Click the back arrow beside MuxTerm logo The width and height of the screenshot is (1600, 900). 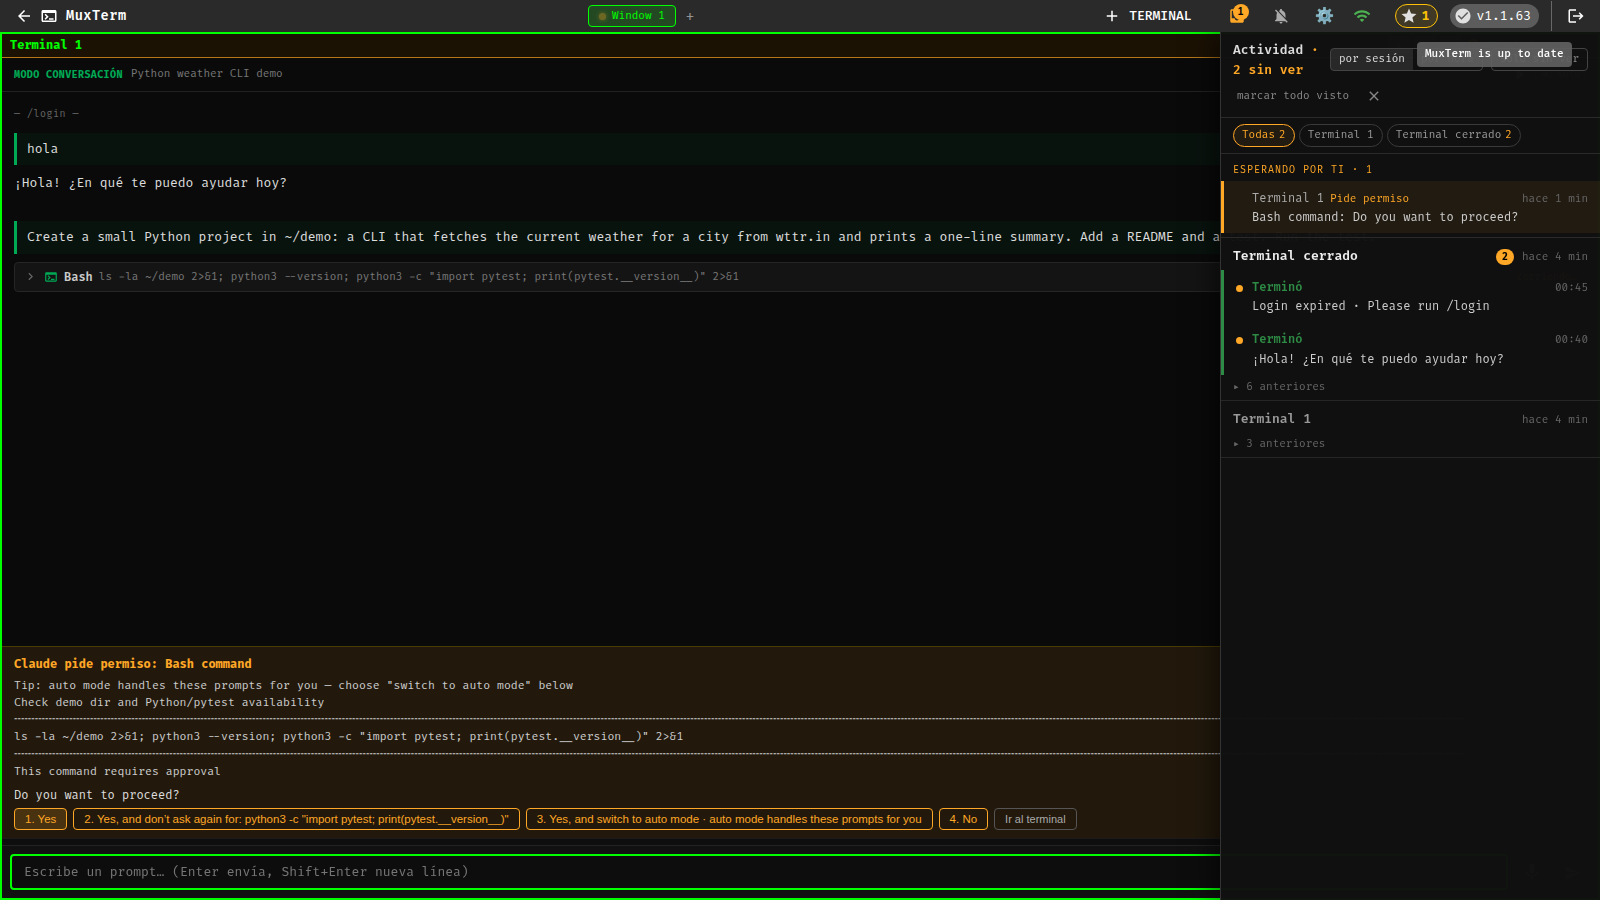tap(24, 16)
